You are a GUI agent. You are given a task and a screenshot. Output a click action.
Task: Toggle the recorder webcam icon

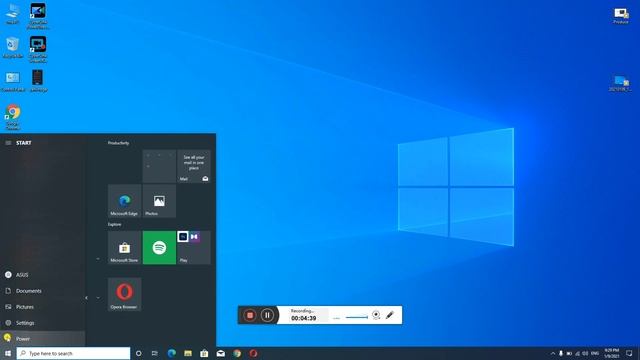pyautogui.click(x=376, y=315)
